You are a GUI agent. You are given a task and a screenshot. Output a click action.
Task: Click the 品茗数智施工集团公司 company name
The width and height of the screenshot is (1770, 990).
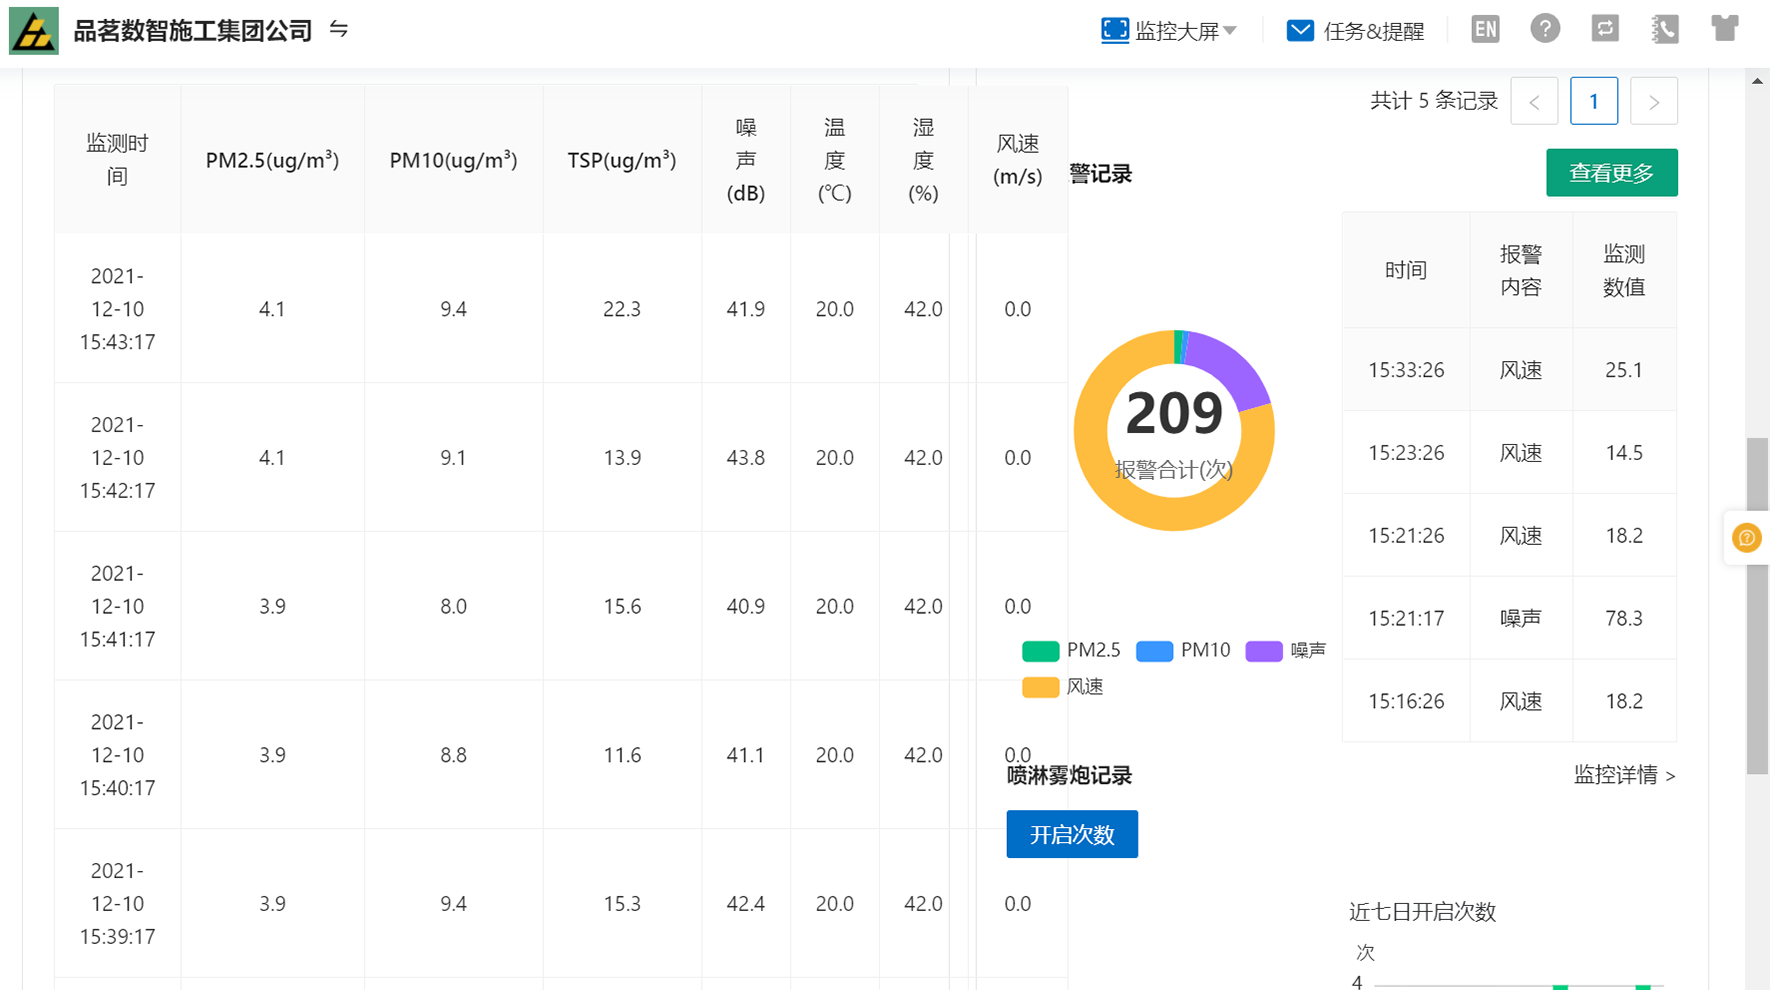pos(193,31)
